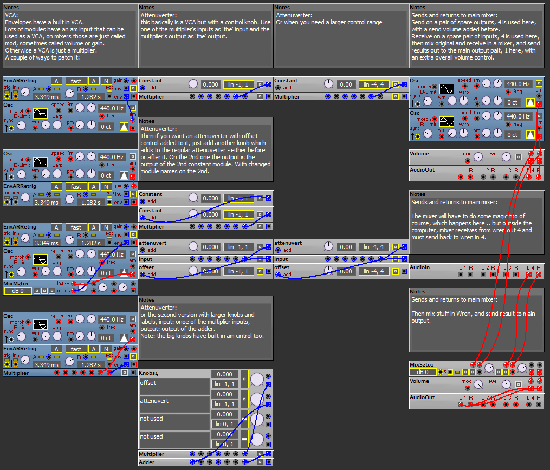The height and width of the screenshot is (470, 550).
Task: Click trapezoid band-limit icon on top right-column Osc
Action: pyautogui.click(x=530, y=102)
